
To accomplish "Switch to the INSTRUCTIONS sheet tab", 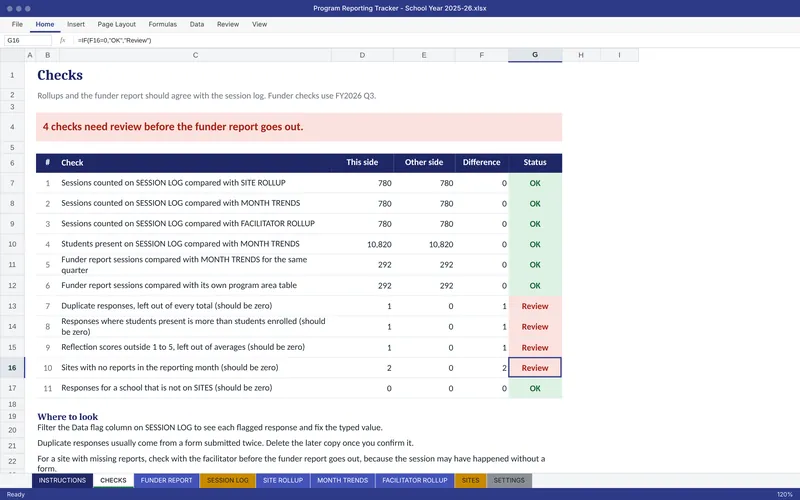I will click(62, 480).
